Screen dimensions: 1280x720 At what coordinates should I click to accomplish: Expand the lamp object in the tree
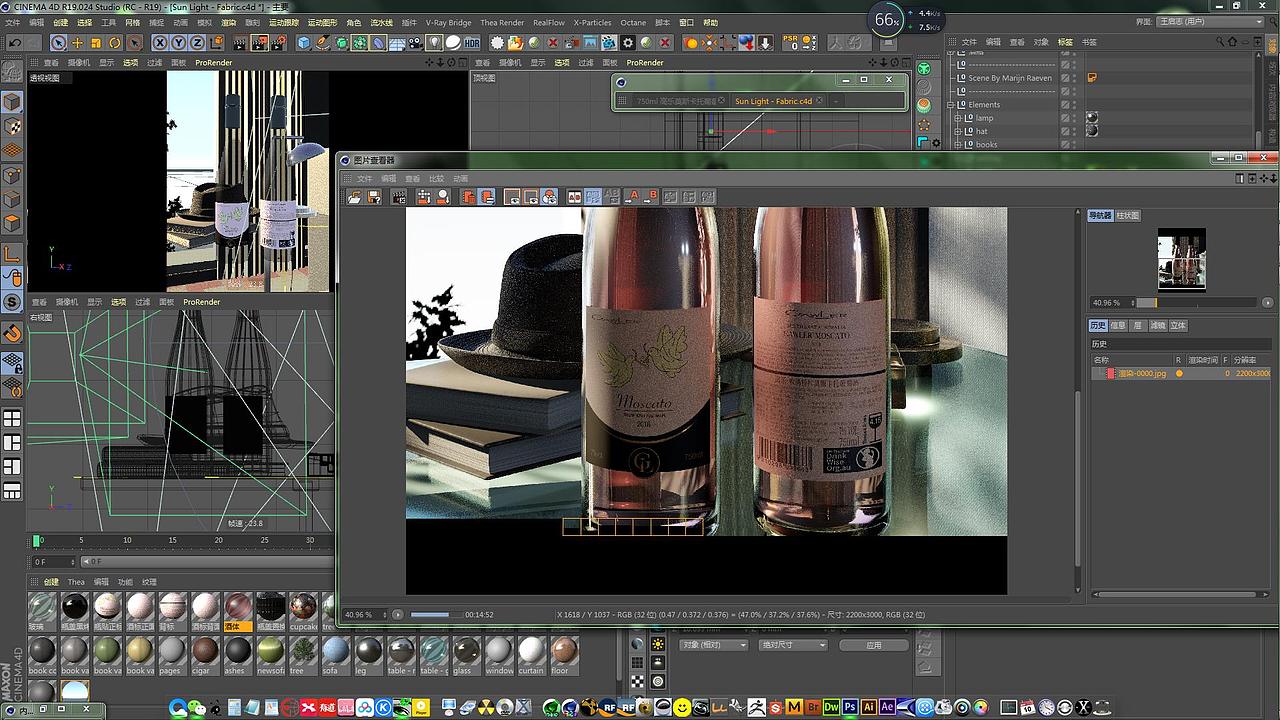957,118
